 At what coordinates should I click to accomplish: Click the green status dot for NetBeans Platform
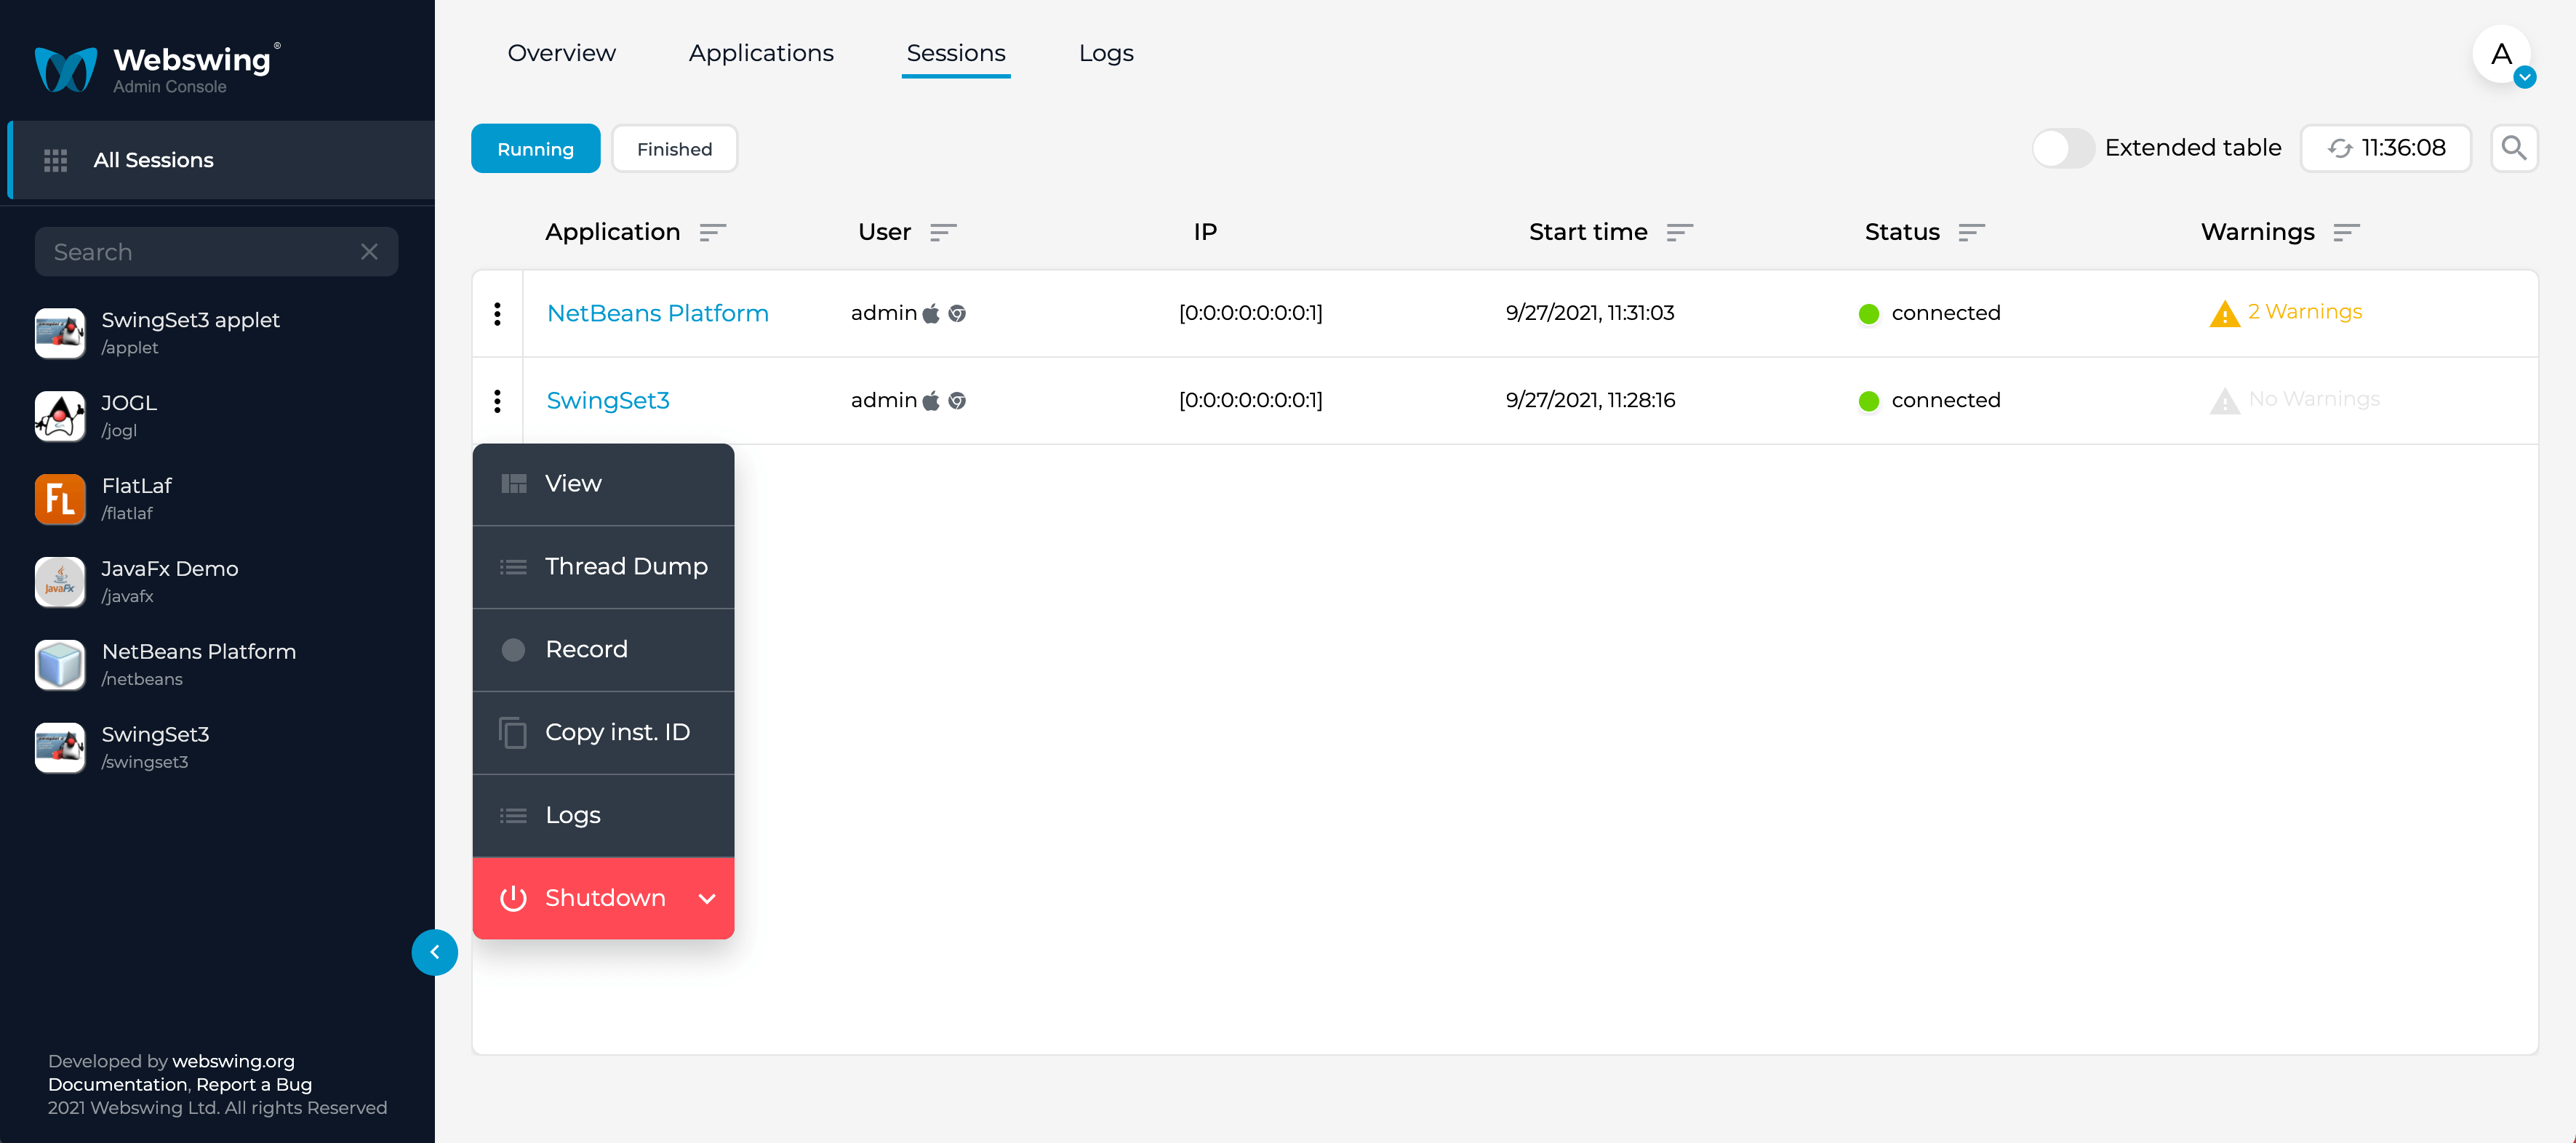click(1868, 314)
